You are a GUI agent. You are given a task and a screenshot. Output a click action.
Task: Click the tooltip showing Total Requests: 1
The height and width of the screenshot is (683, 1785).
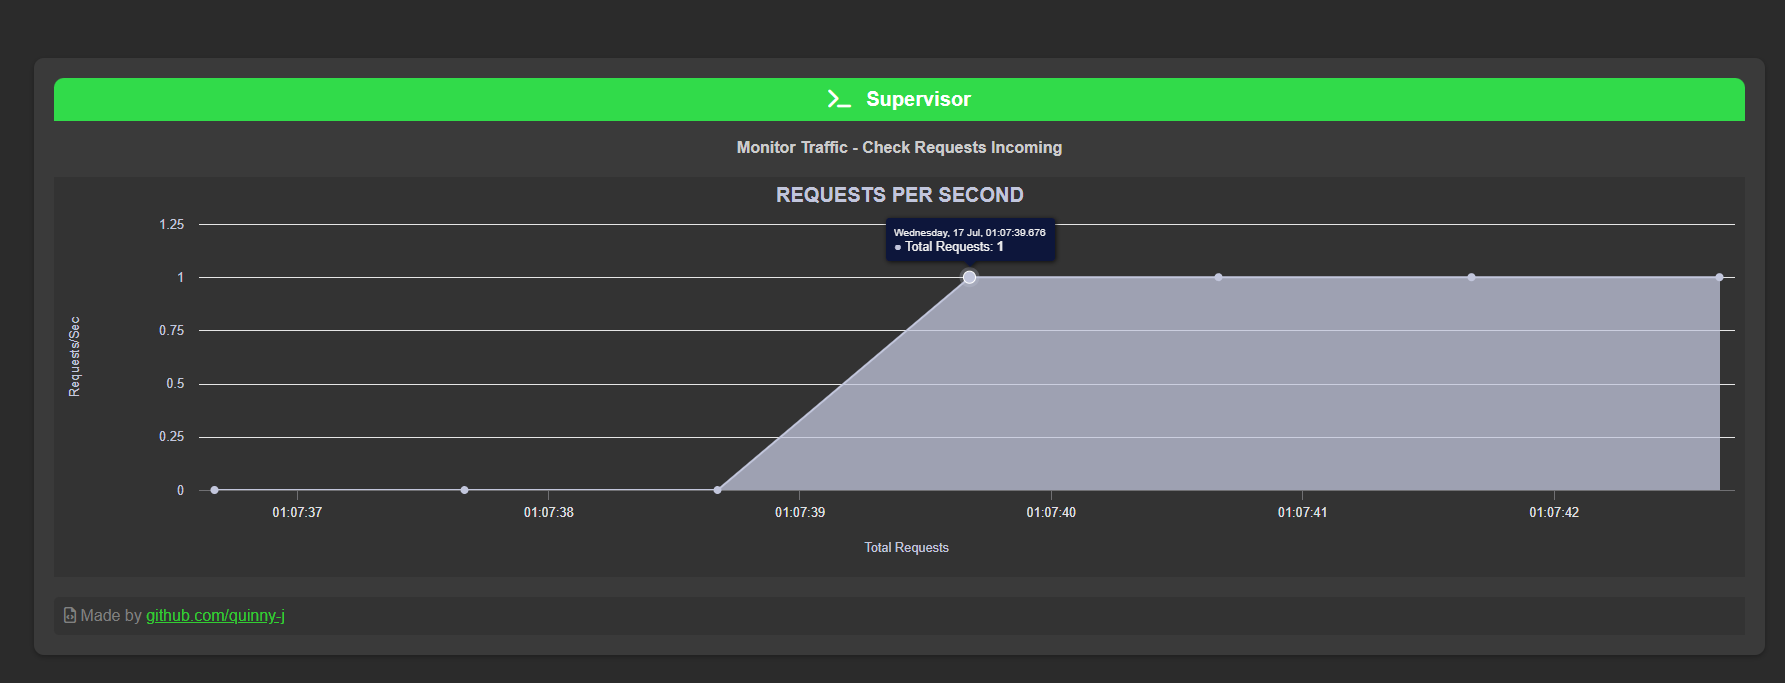click(x=970, y=240)
